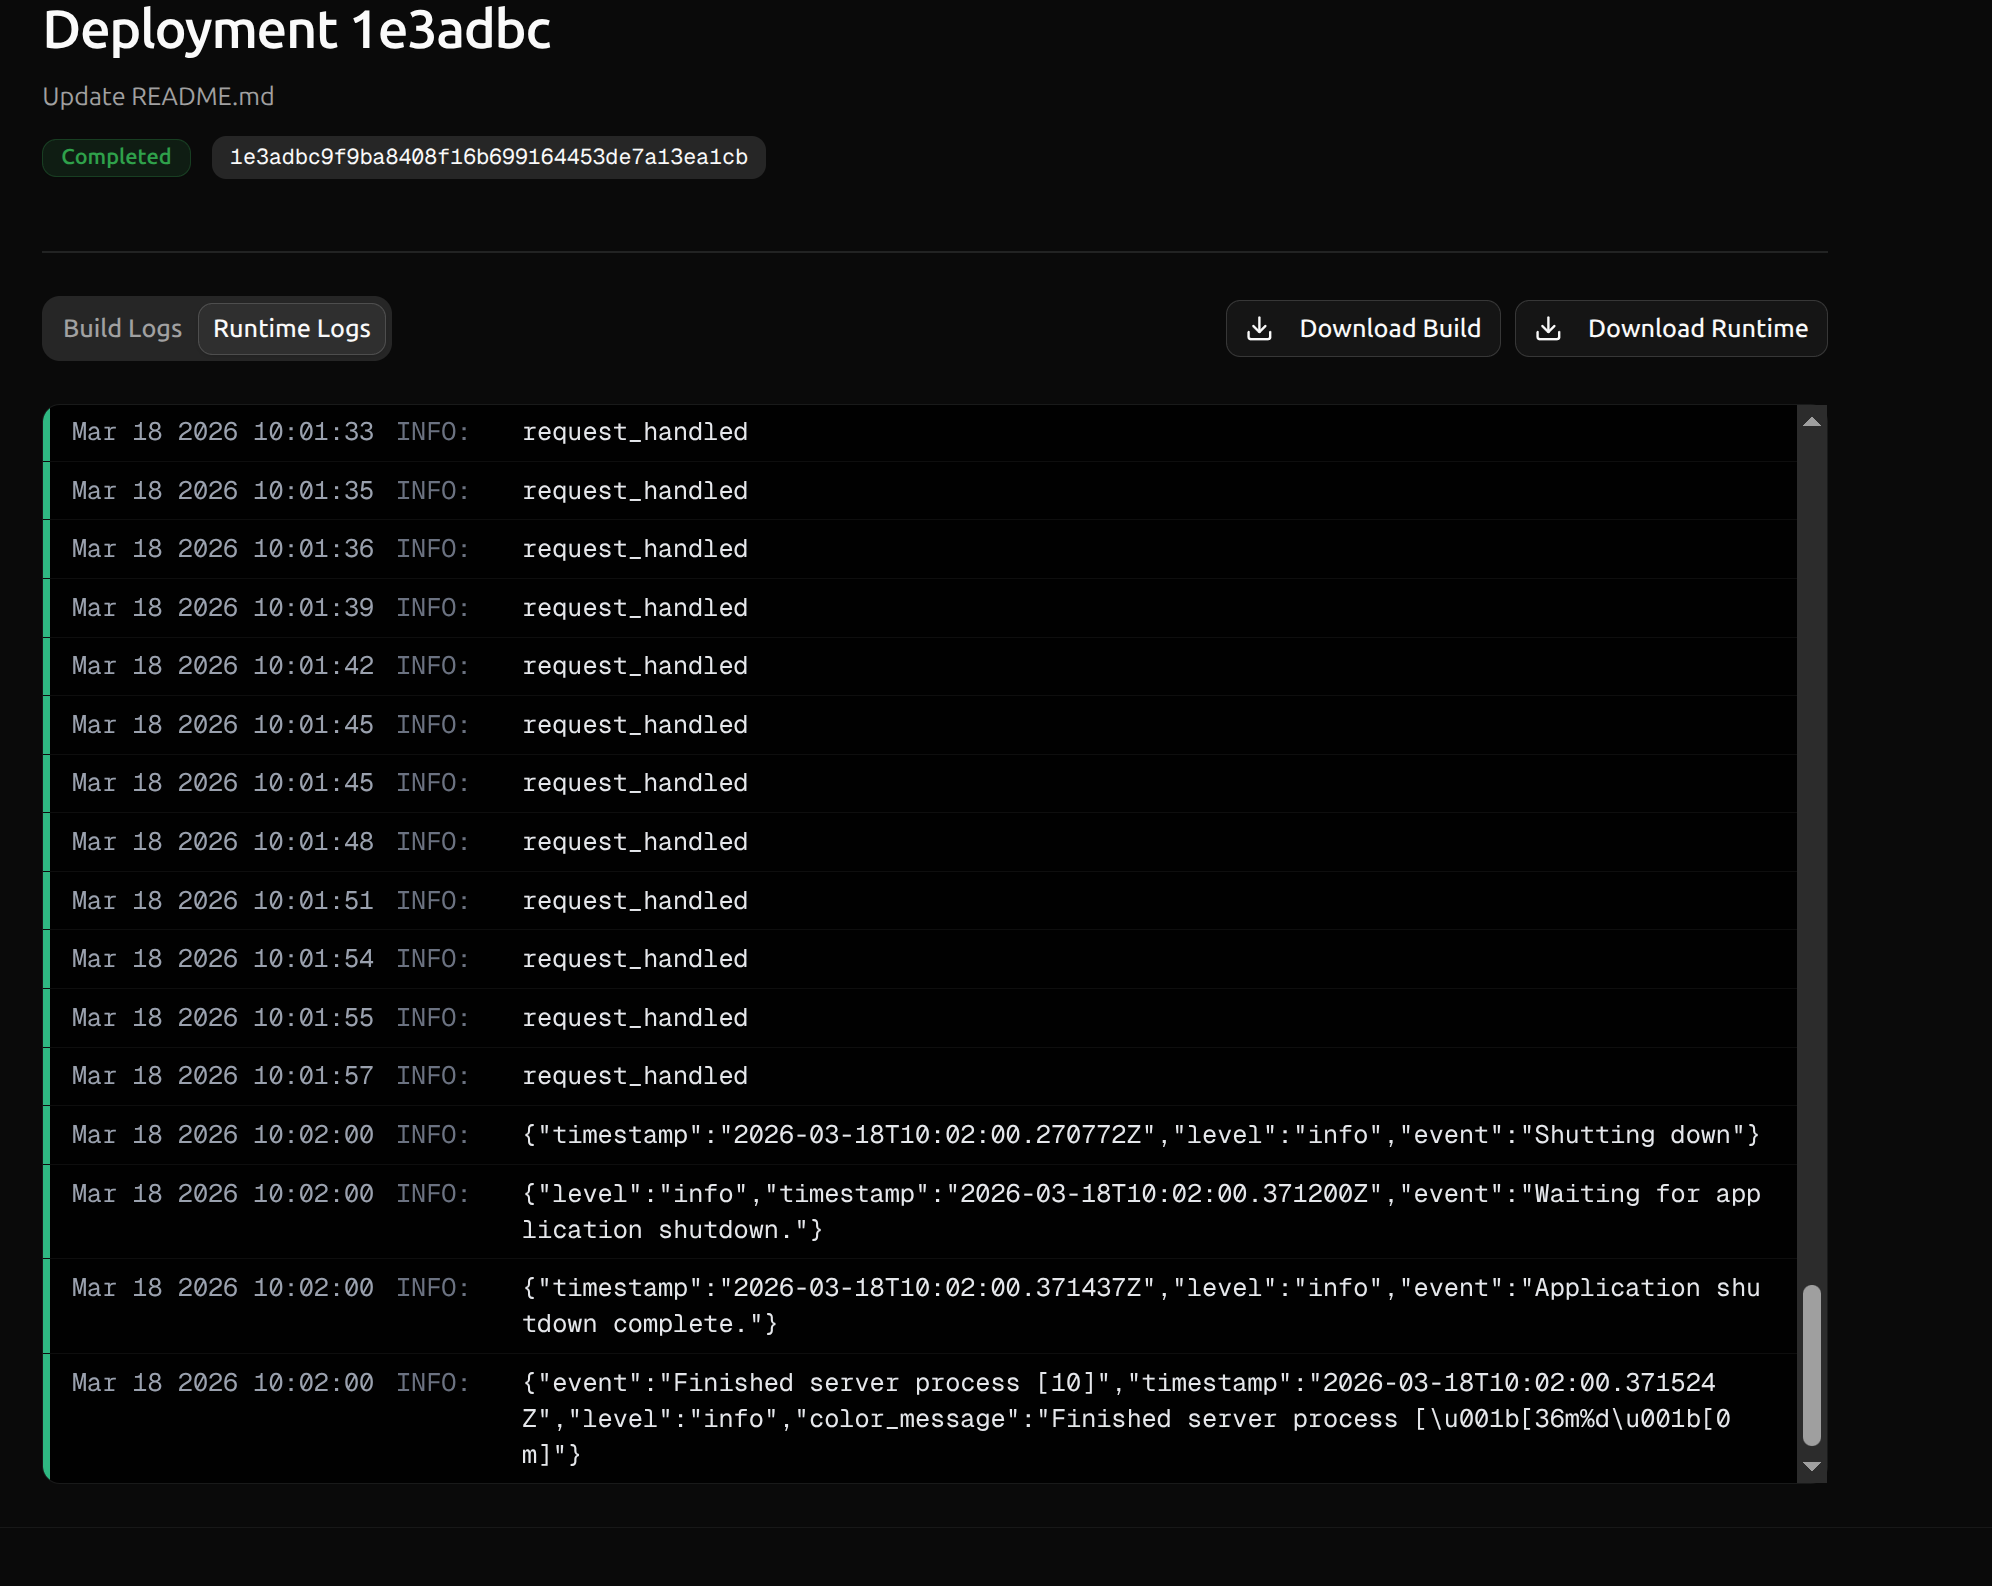Click the commit hash chip to copy it
Image resolution: width=1992 pixels, height=1586 pixels.
pyautogui.click(x=488, y=157)
